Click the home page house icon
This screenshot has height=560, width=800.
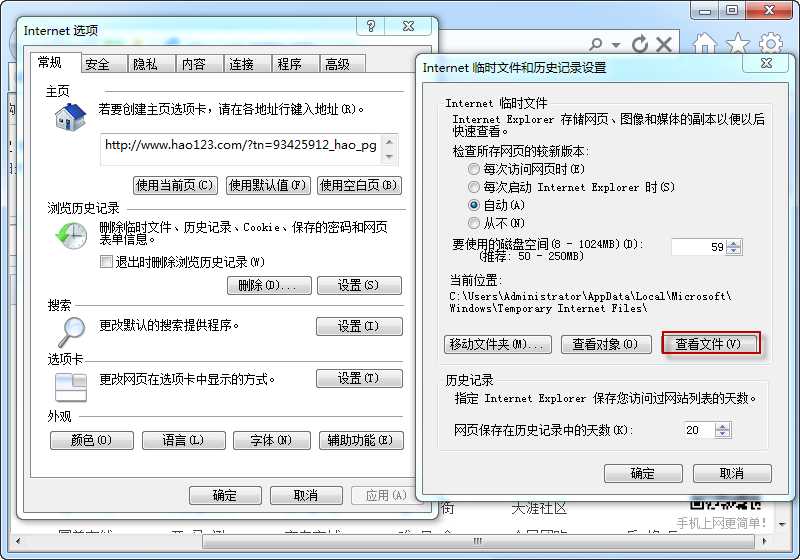[x=70, y=116]
